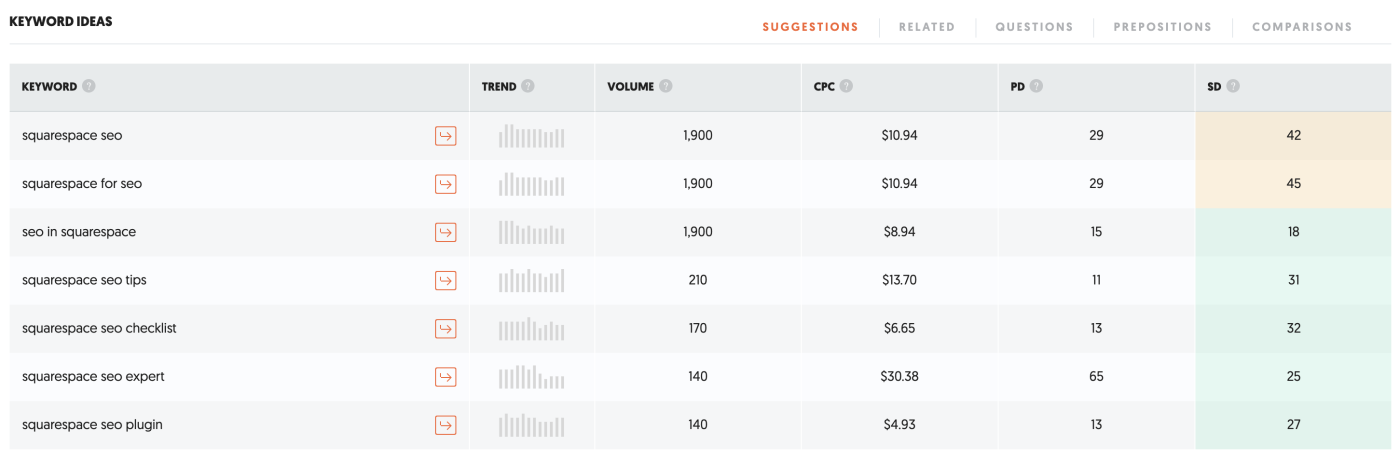Image resolution: width=1400 pixels, height=458 pixels.
Task: Show help tooltip icon beside KEYWORD header
Action: (x=89, y=87)
